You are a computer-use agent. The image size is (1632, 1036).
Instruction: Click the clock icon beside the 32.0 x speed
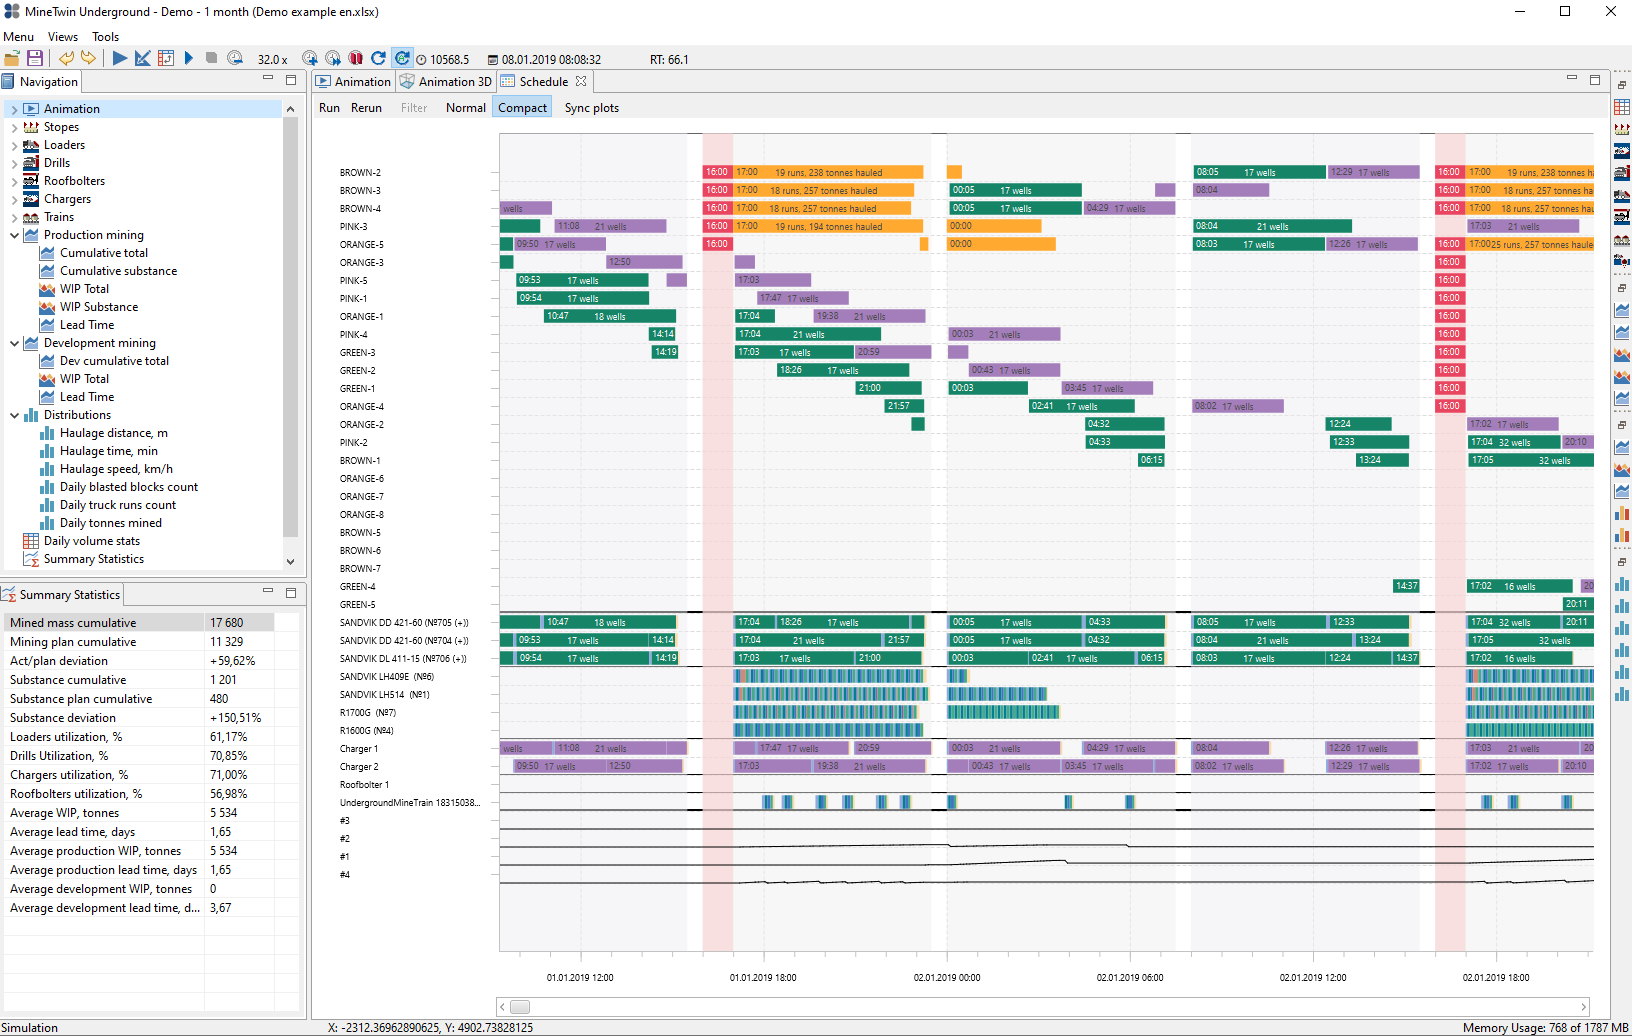(x=235, y=59)
